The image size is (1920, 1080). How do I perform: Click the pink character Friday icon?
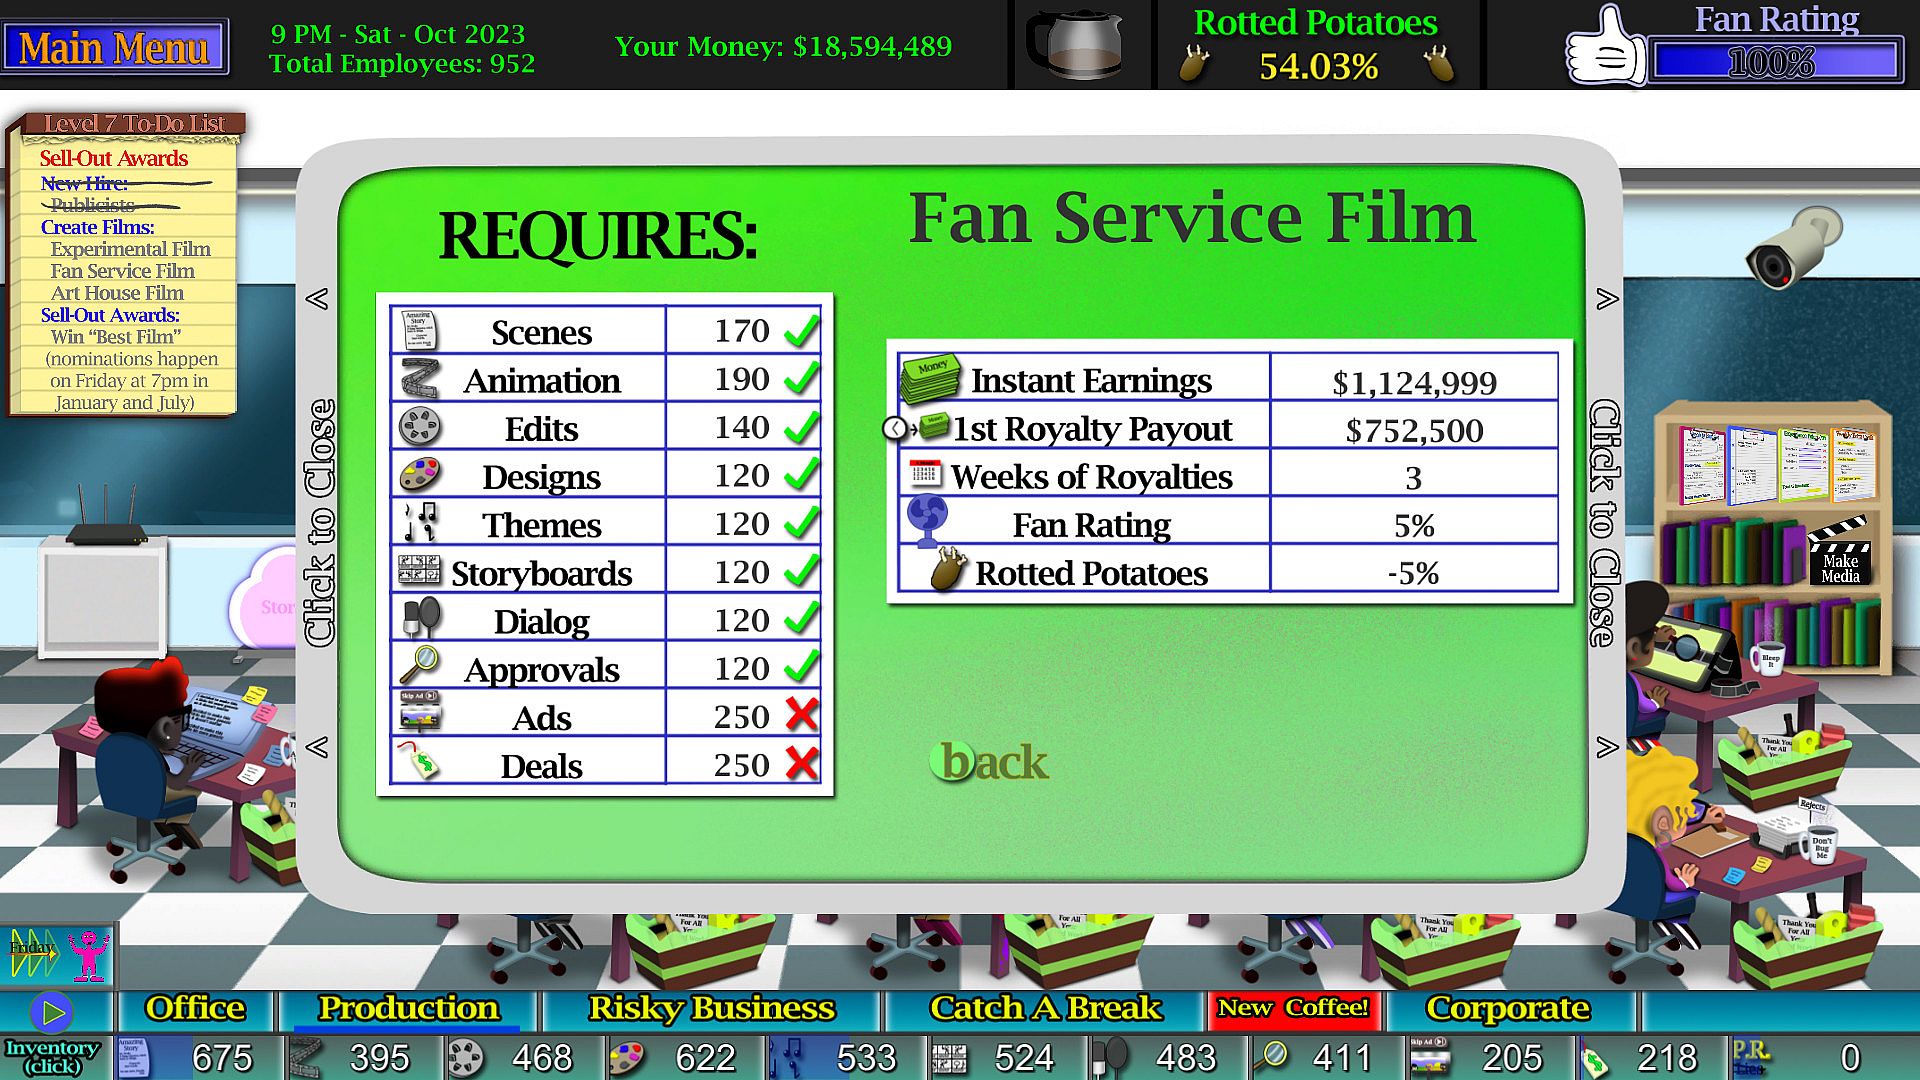point(89,955)
